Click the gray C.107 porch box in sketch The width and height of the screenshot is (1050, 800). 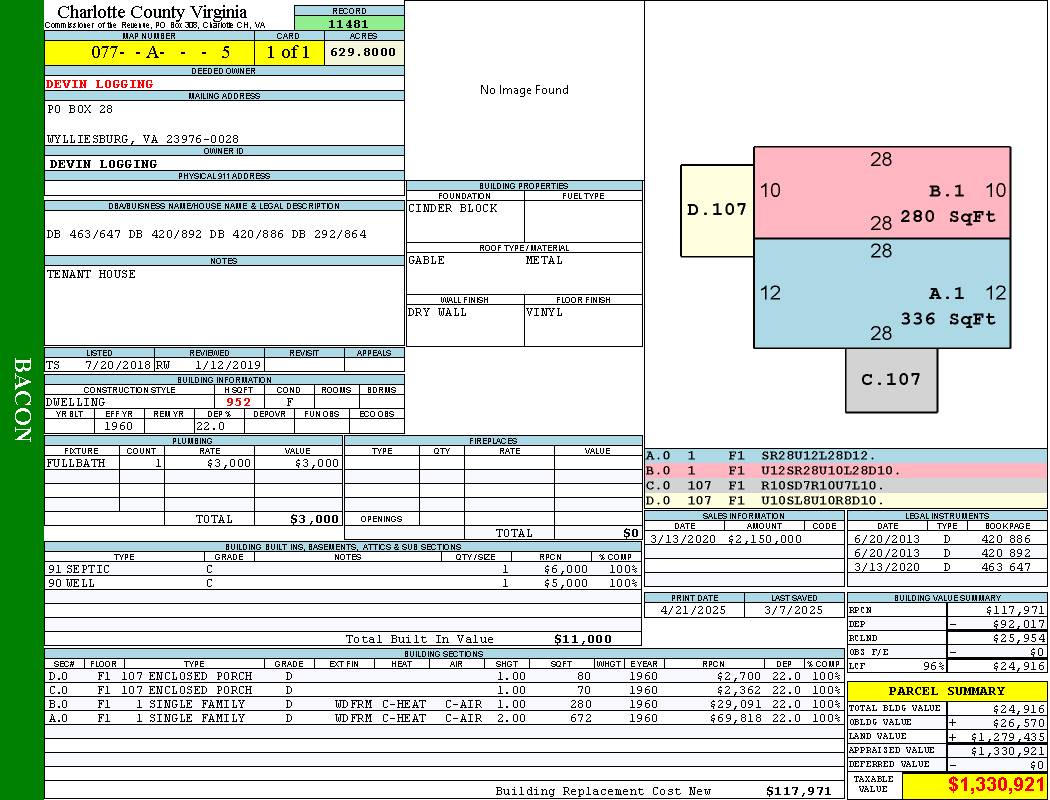pyautogui.click(x=891, y=380)
